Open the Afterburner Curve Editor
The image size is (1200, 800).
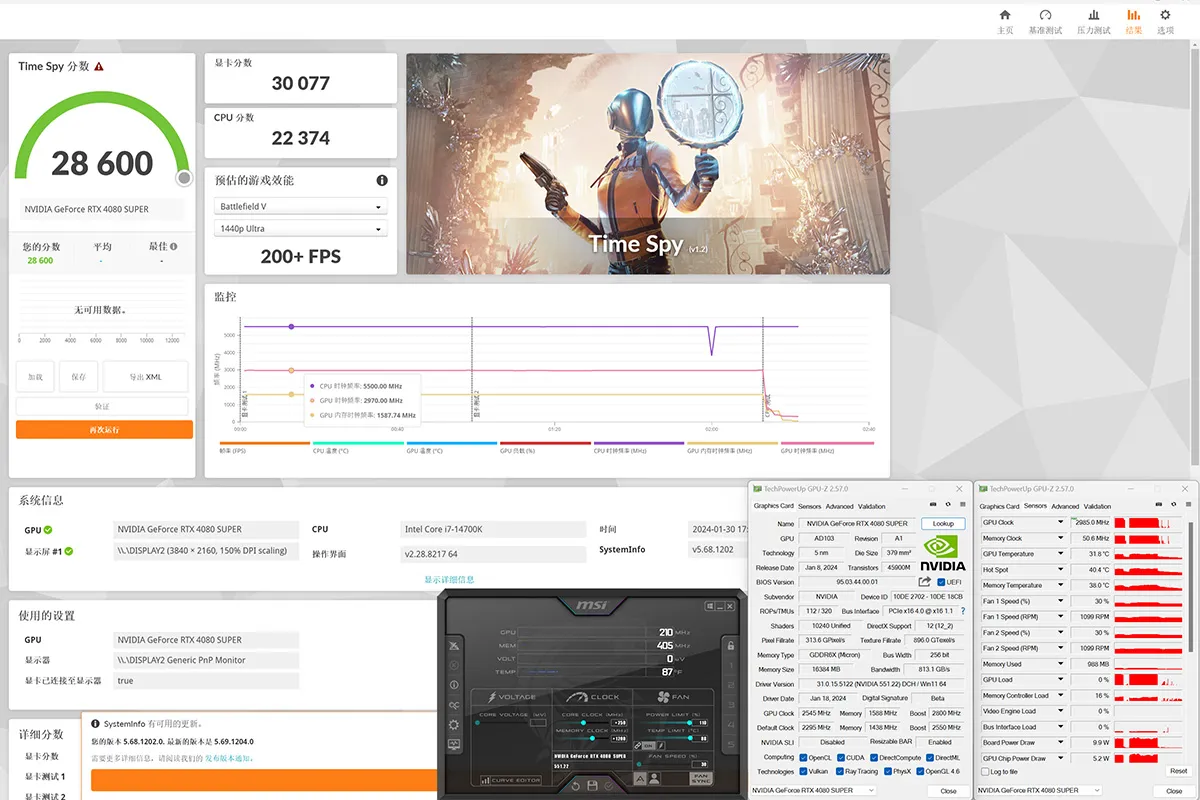511,780
